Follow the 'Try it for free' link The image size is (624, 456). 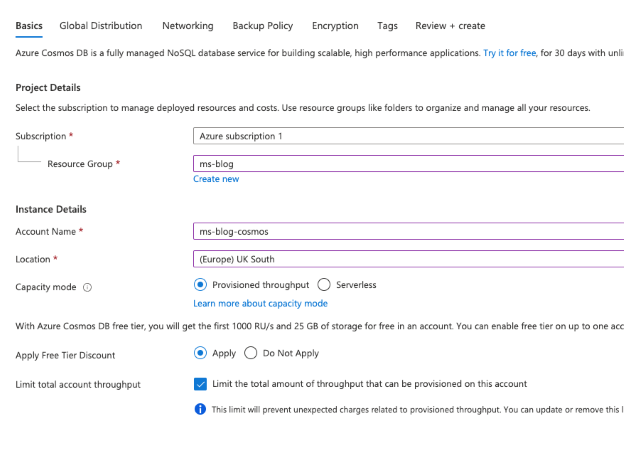pyautogui.click(x=509, y=53)
